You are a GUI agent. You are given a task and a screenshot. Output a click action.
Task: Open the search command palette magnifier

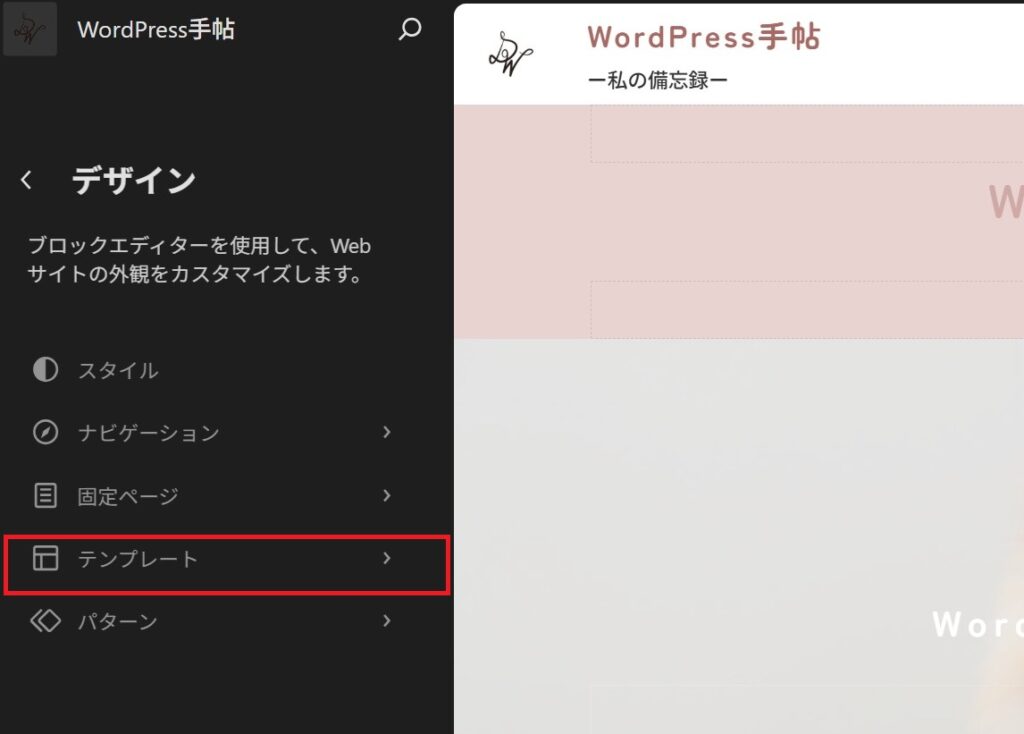pos(410,29)
